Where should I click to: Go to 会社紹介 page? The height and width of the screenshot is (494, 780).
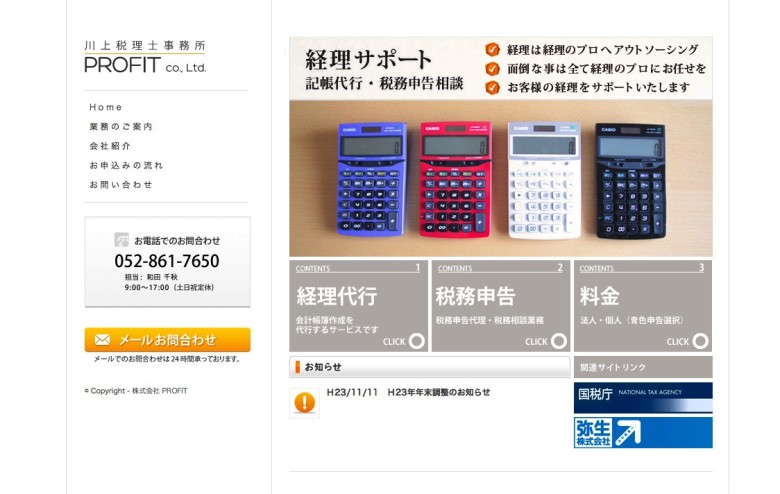point(110,146)
